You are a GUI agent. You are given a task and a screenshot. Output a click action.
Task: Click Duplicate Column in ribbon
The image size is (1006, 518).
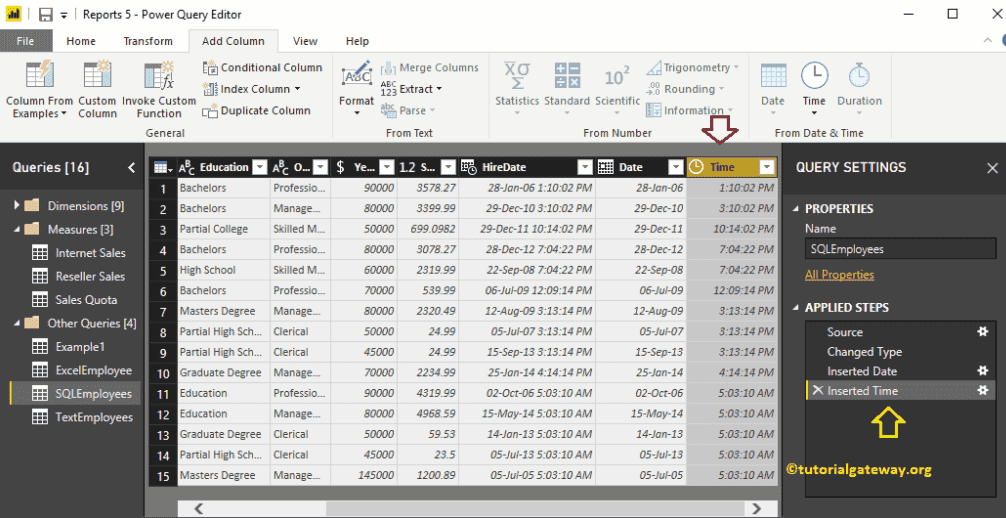(257, 110)
